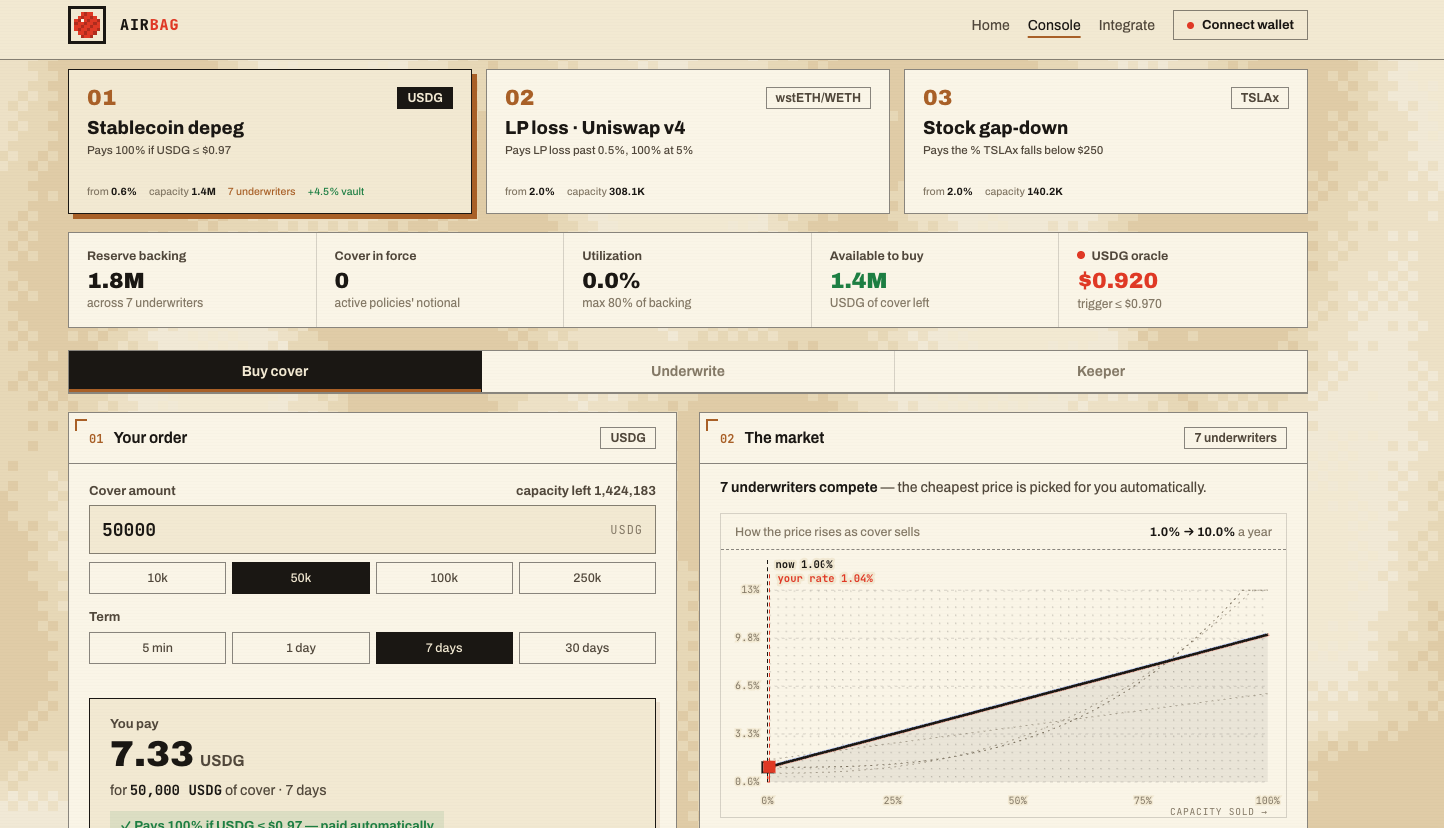Viewport: 1444px width, 828px height.
Task: Click the wstETH/WETH badge
Action: [818, 98]
